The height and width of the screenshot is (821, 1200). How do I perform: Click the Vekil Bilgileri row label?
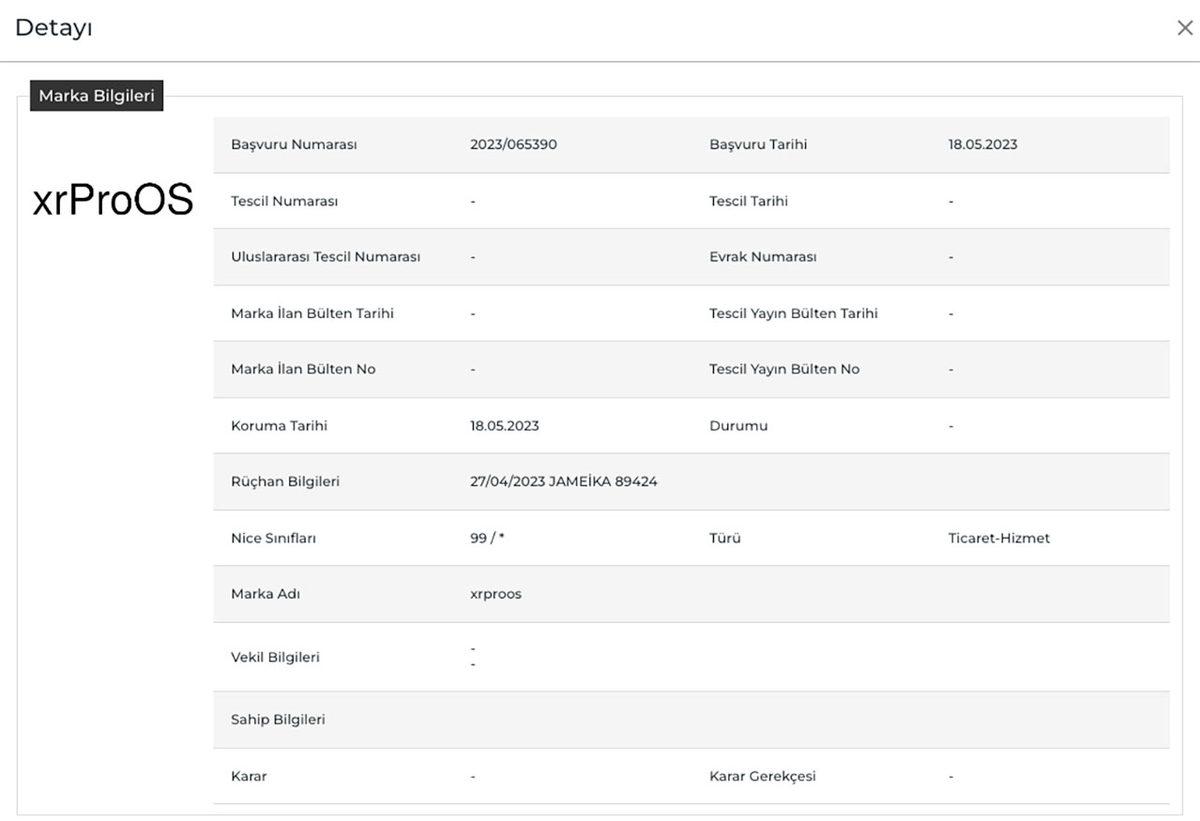click(x=275, y=657)
